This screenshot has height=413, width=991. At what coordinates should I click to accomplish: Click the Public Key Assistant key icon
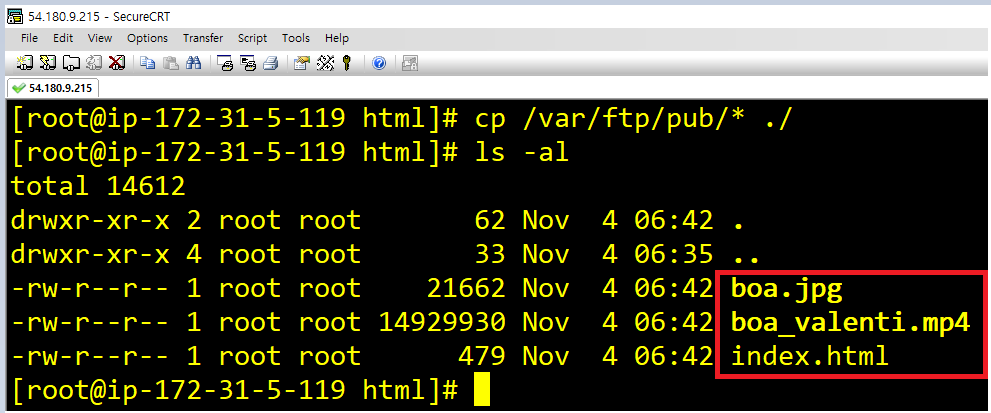[346, 63]
